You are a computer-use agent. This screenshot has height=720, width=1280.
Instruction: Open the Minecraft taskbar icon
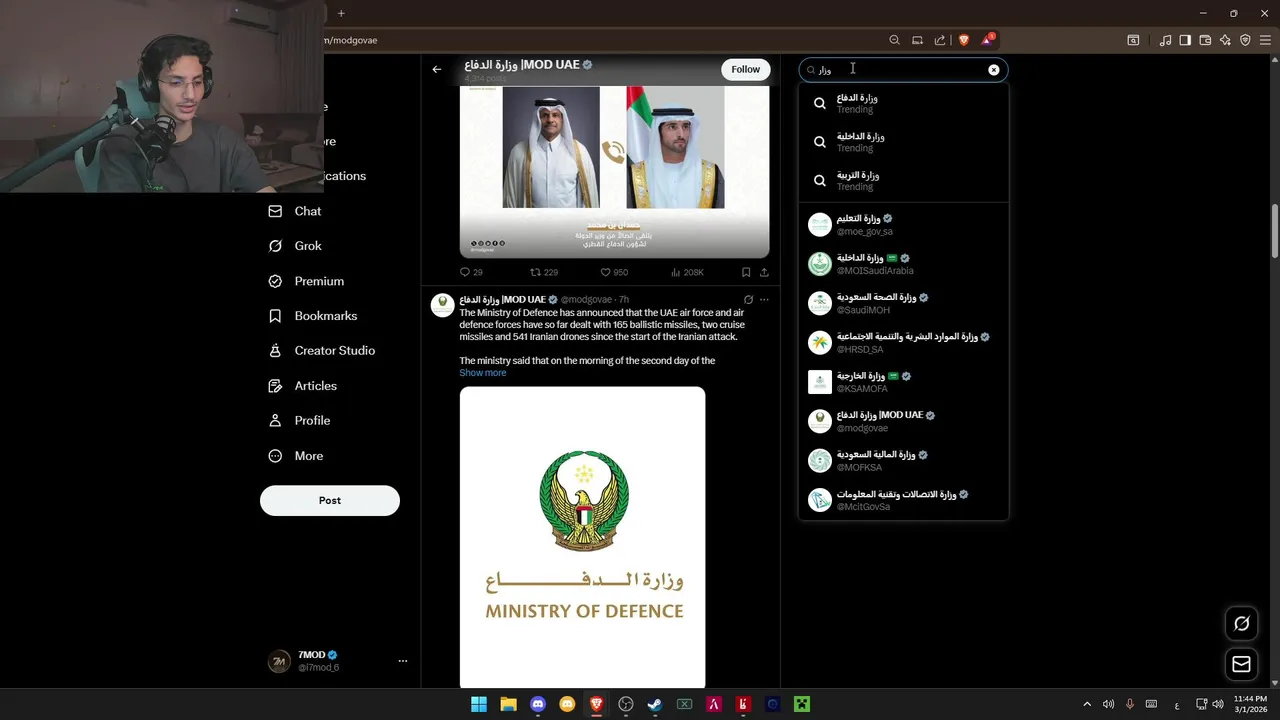801,704
